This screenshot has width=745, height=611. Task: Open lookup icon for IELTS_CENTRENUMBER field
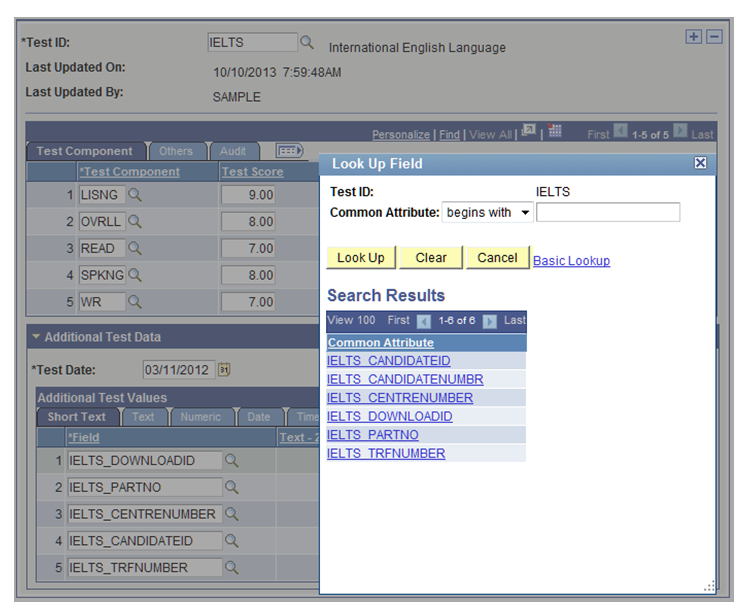(x=231, y=514)
